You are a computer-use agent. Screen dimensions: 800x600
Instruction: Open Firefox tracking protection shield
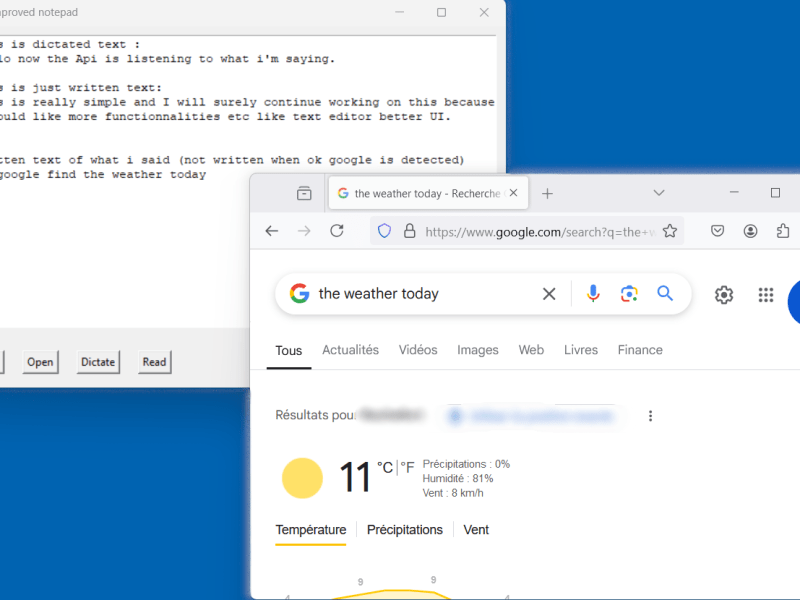[x=383, y=230]
